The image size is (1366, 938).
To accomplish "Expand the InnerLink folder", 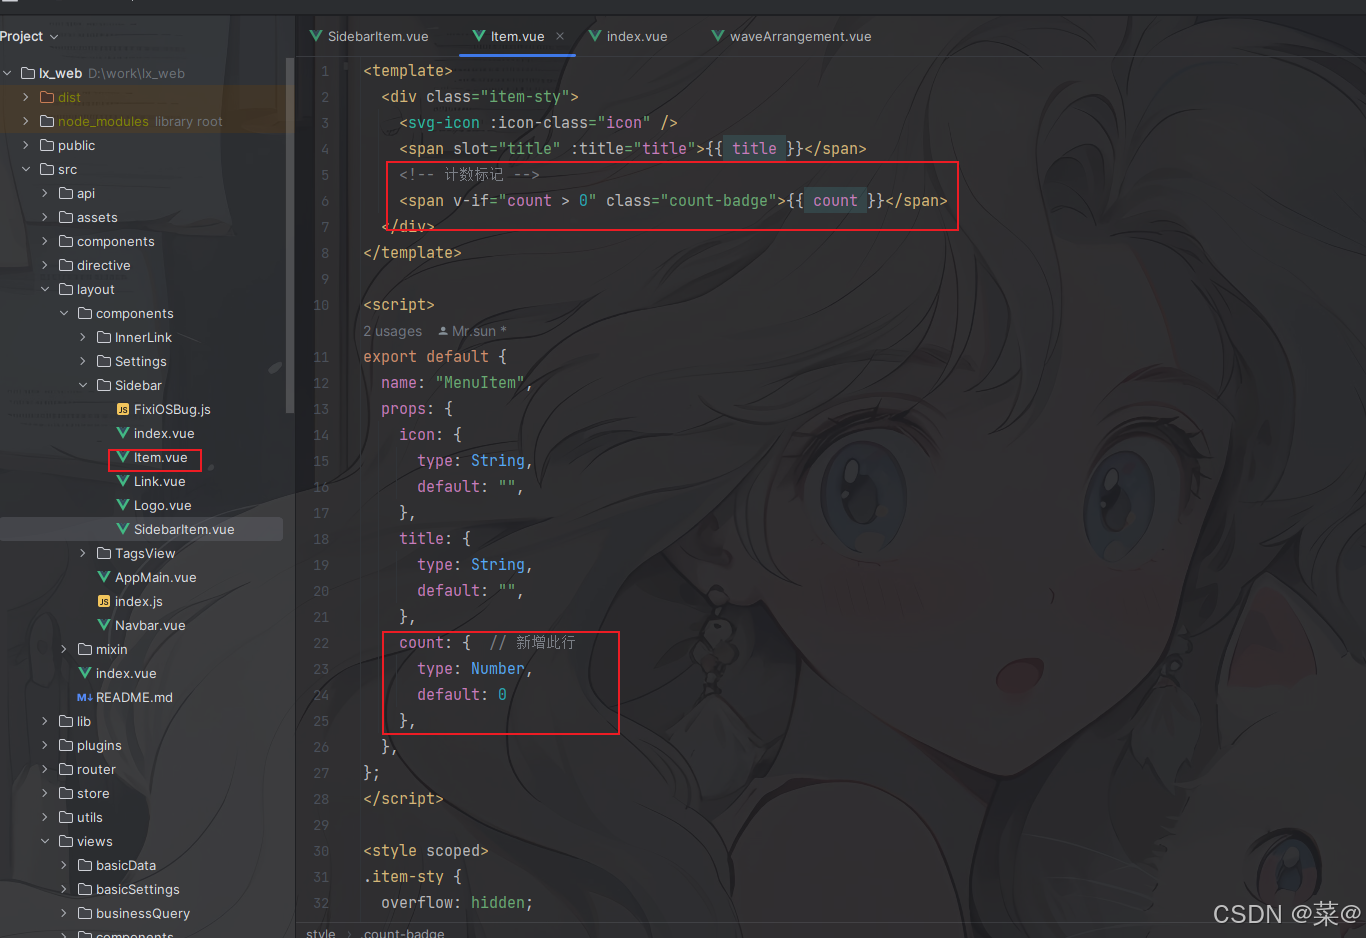I will [83, 337].
